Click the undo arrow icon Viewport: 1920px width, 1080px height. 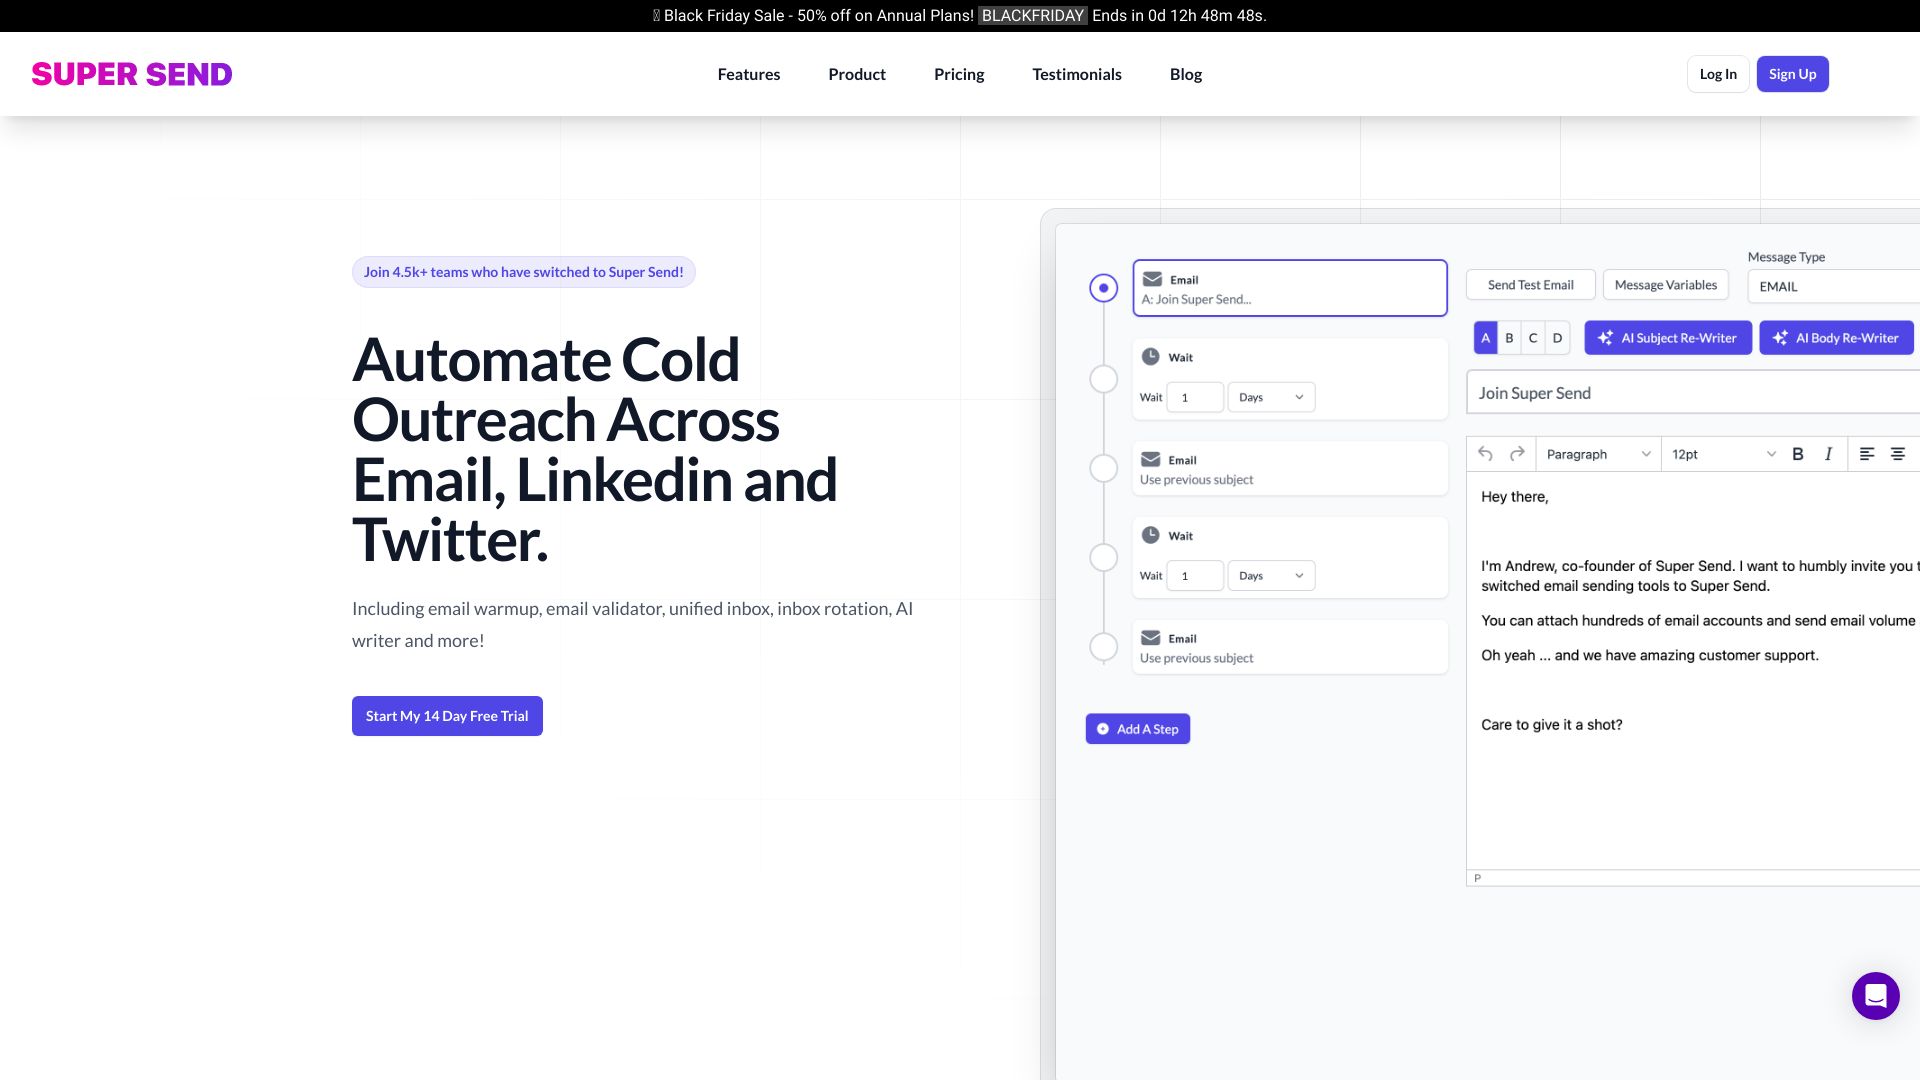(1485, 454)
